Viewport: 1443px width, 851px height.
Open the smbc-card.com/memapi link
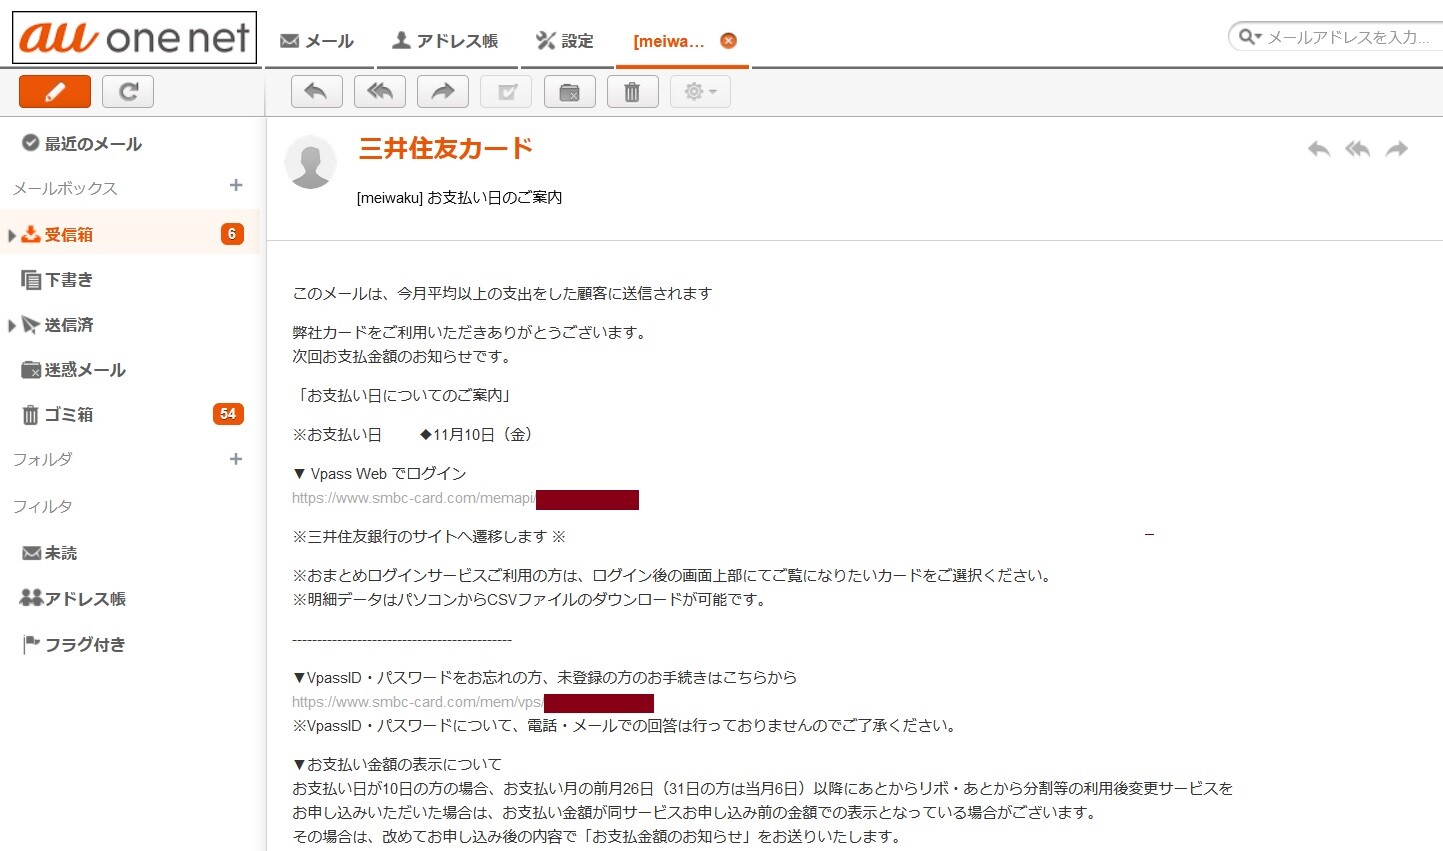point(414,498)
